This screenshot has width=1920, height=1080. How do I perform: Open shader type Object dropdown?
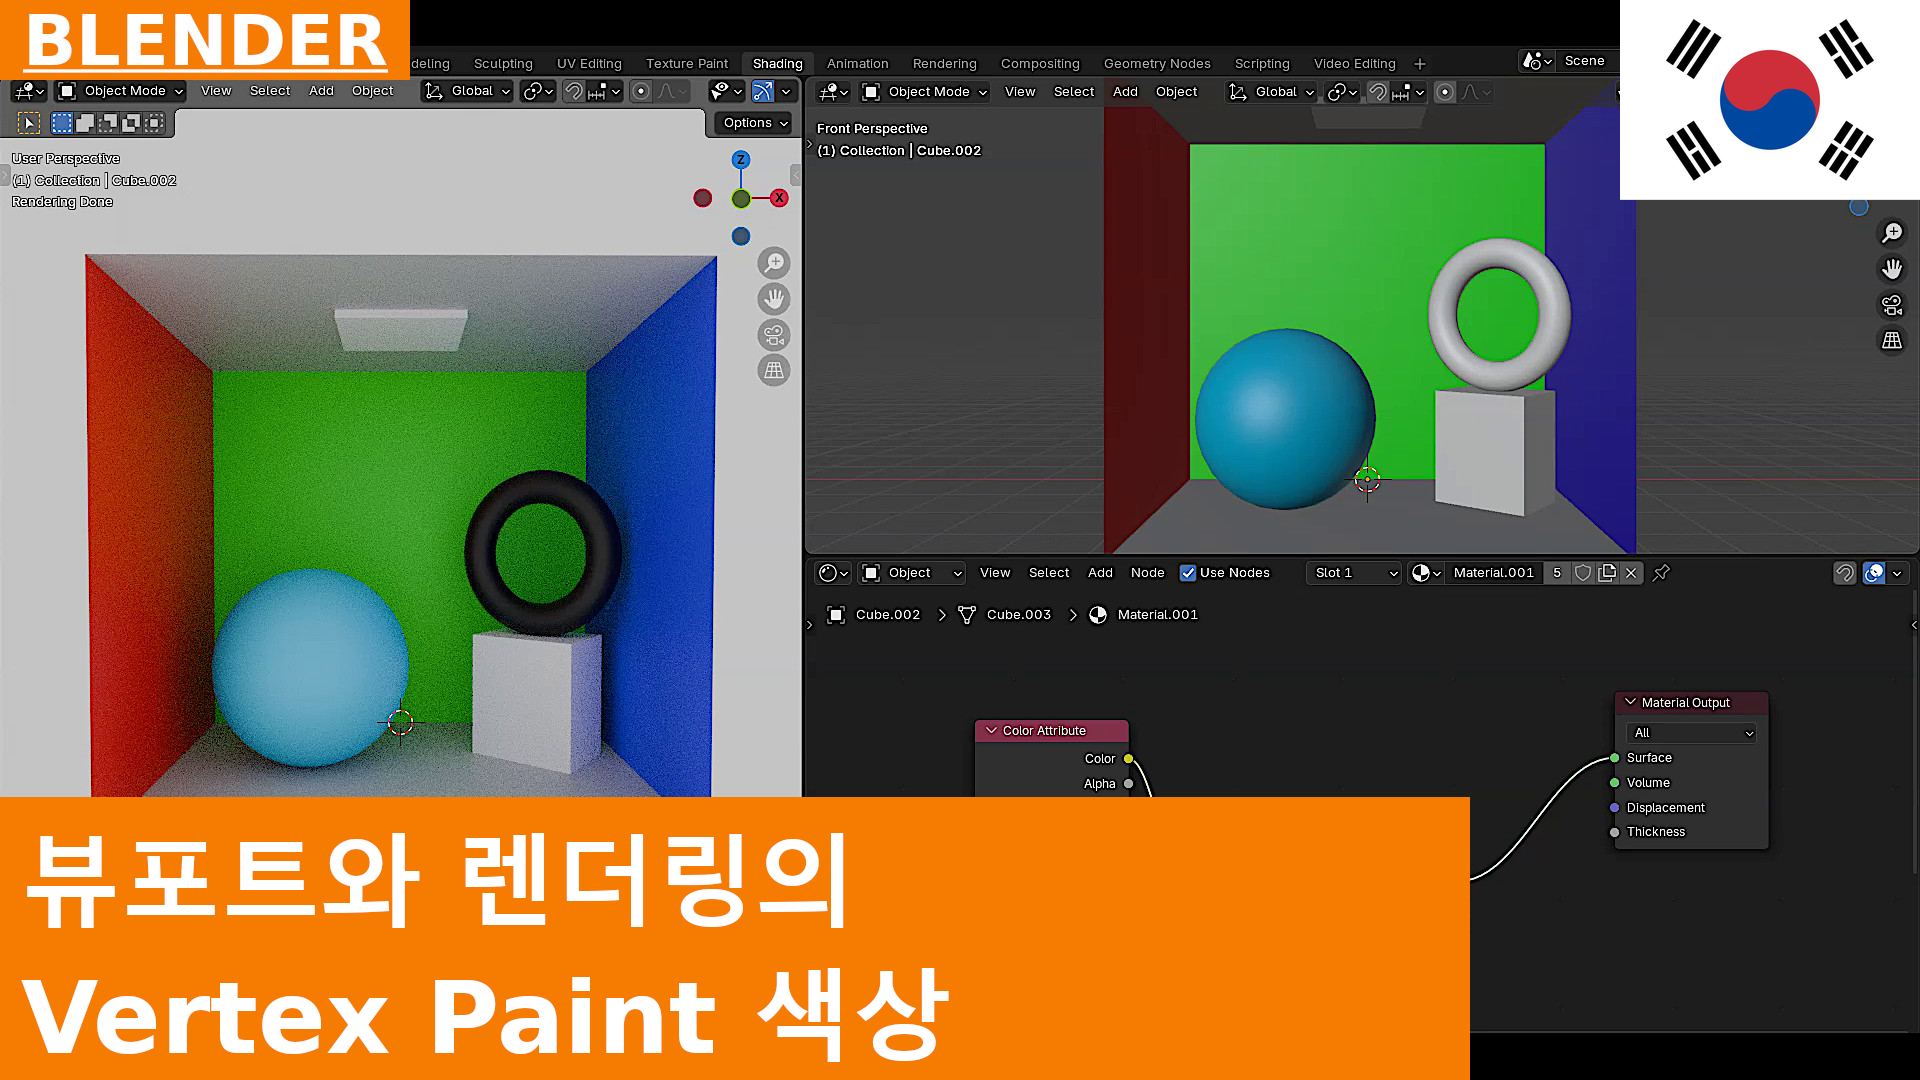click(912, 573)
